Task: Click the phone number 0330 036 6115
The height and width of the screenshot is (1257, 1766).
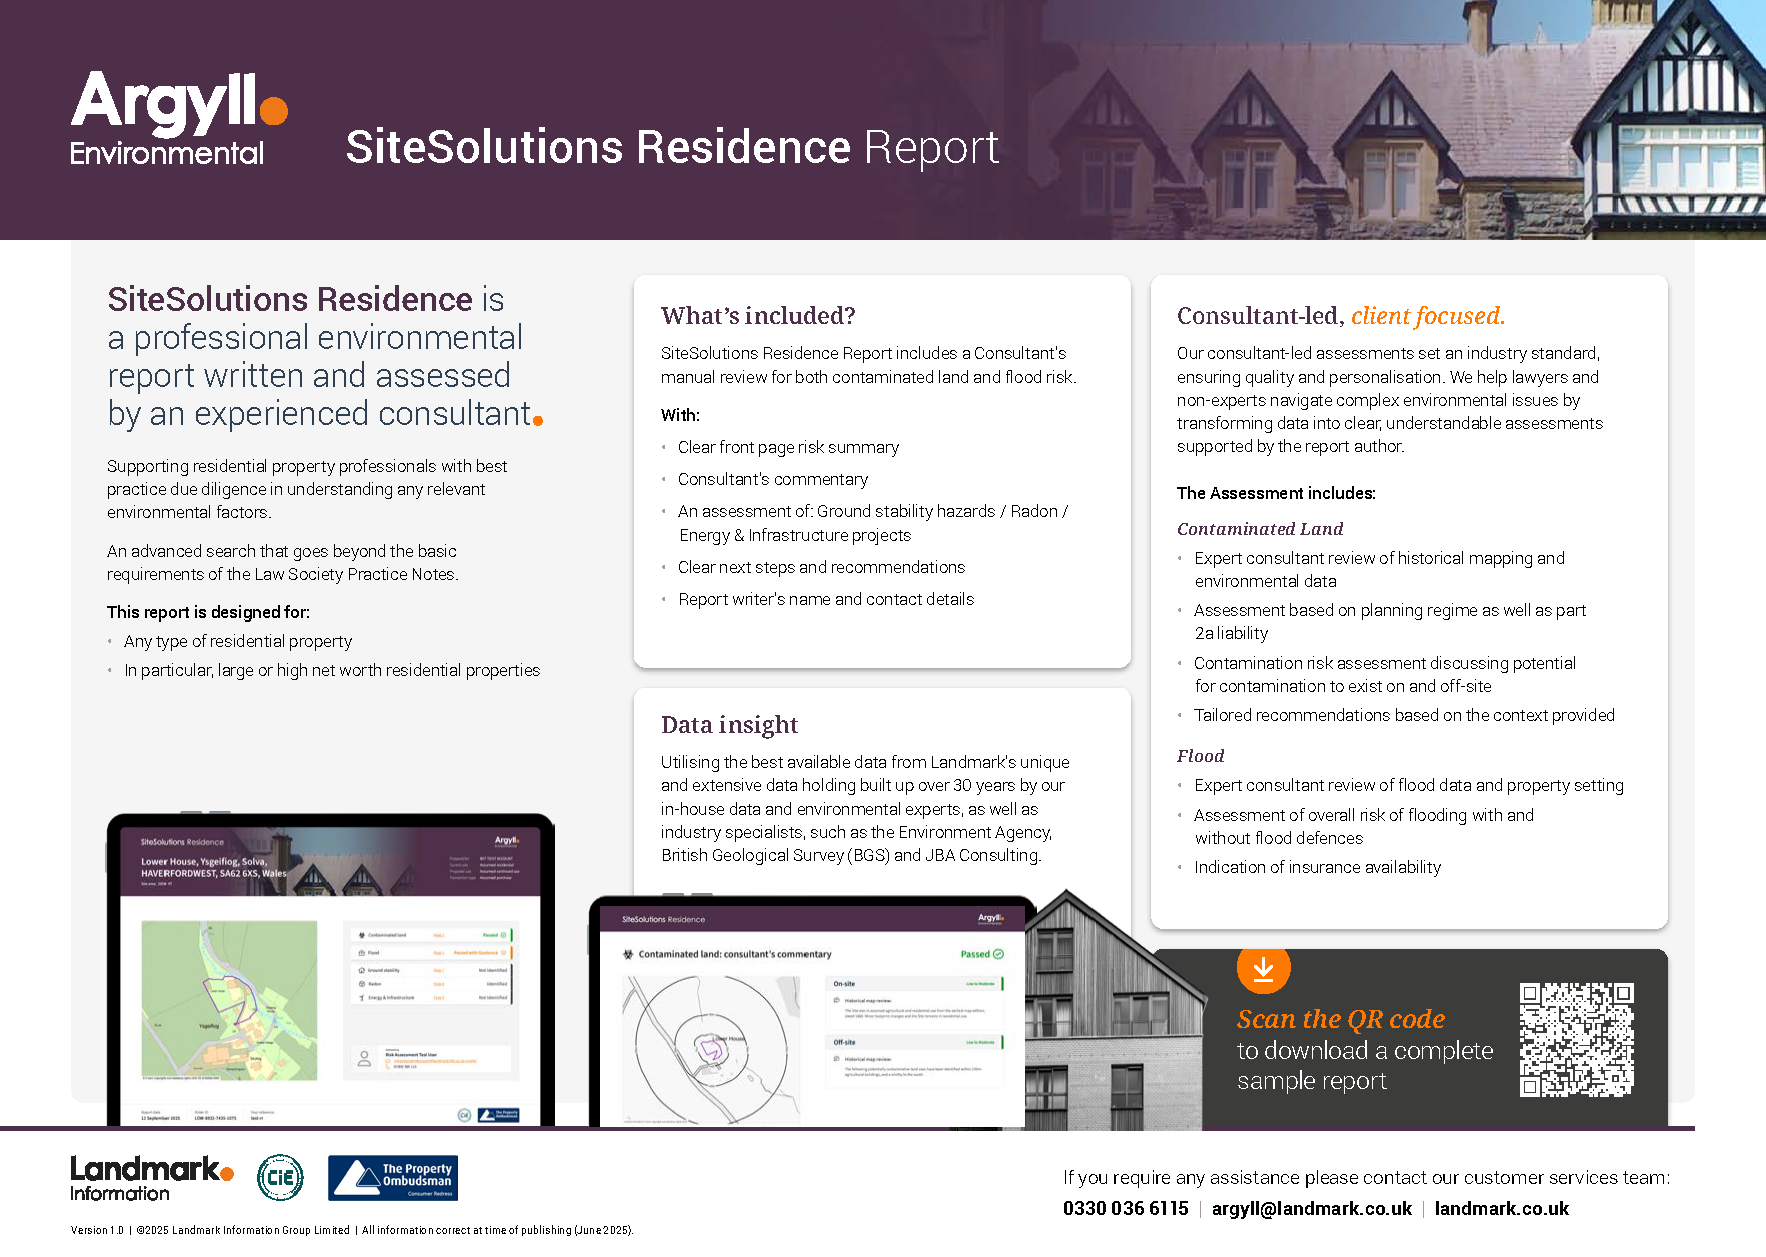Action: coord(1125,1208)
